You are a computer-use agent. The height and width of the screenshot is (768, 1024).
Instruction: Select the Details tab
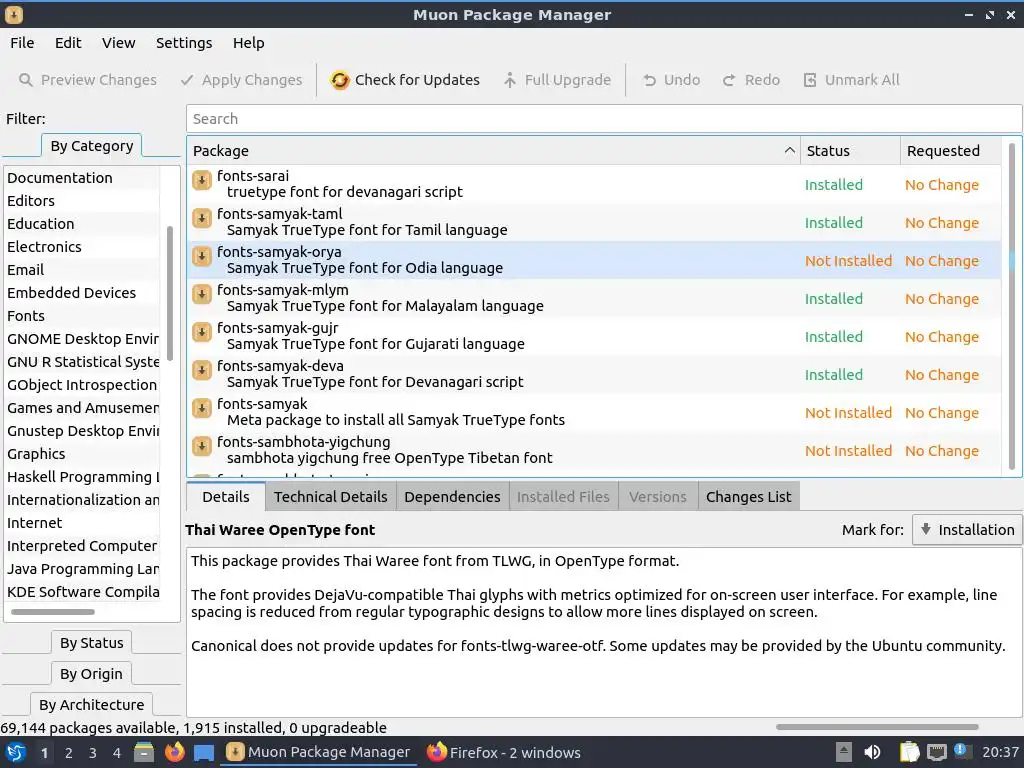coord(226,497)
